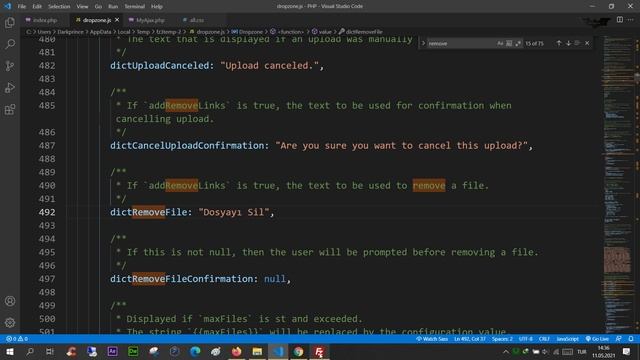Screen dimensions: 640x360
Task: Click 'Go Live' in status bar
Action: 597,339
